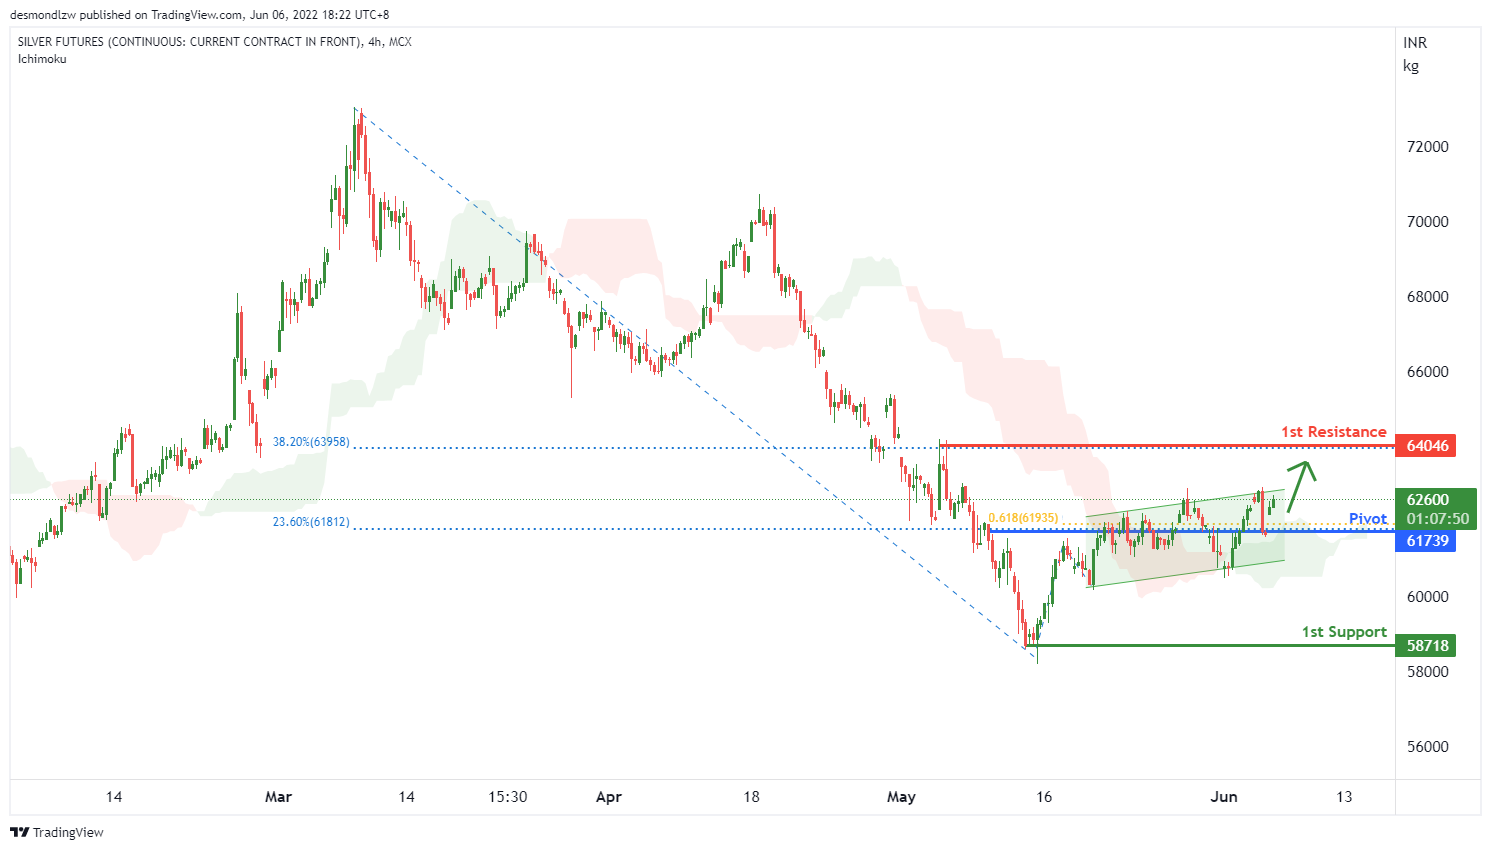Viewport: 1491px width, 850px height.
Task: Click the 'Jun' date axis label
Action: click(x=1224, y=797)
